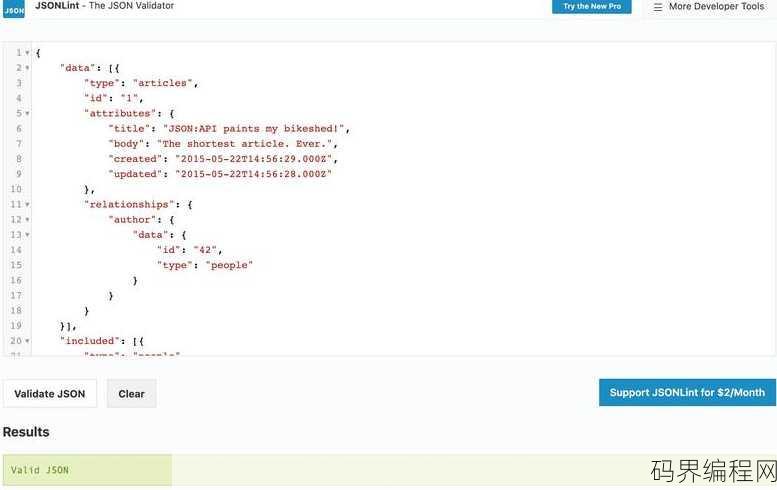Click the "created" timestamp value
Viewport: 777px width, 490px height.
tap(253, 159)
